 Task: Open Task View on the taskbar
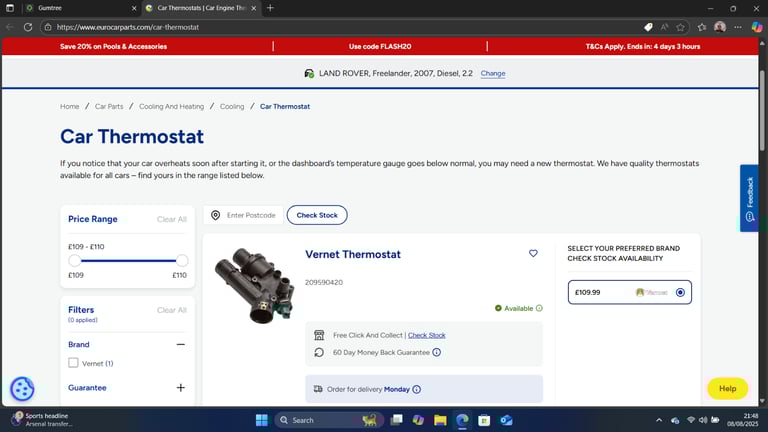click(x=396, y=420)
